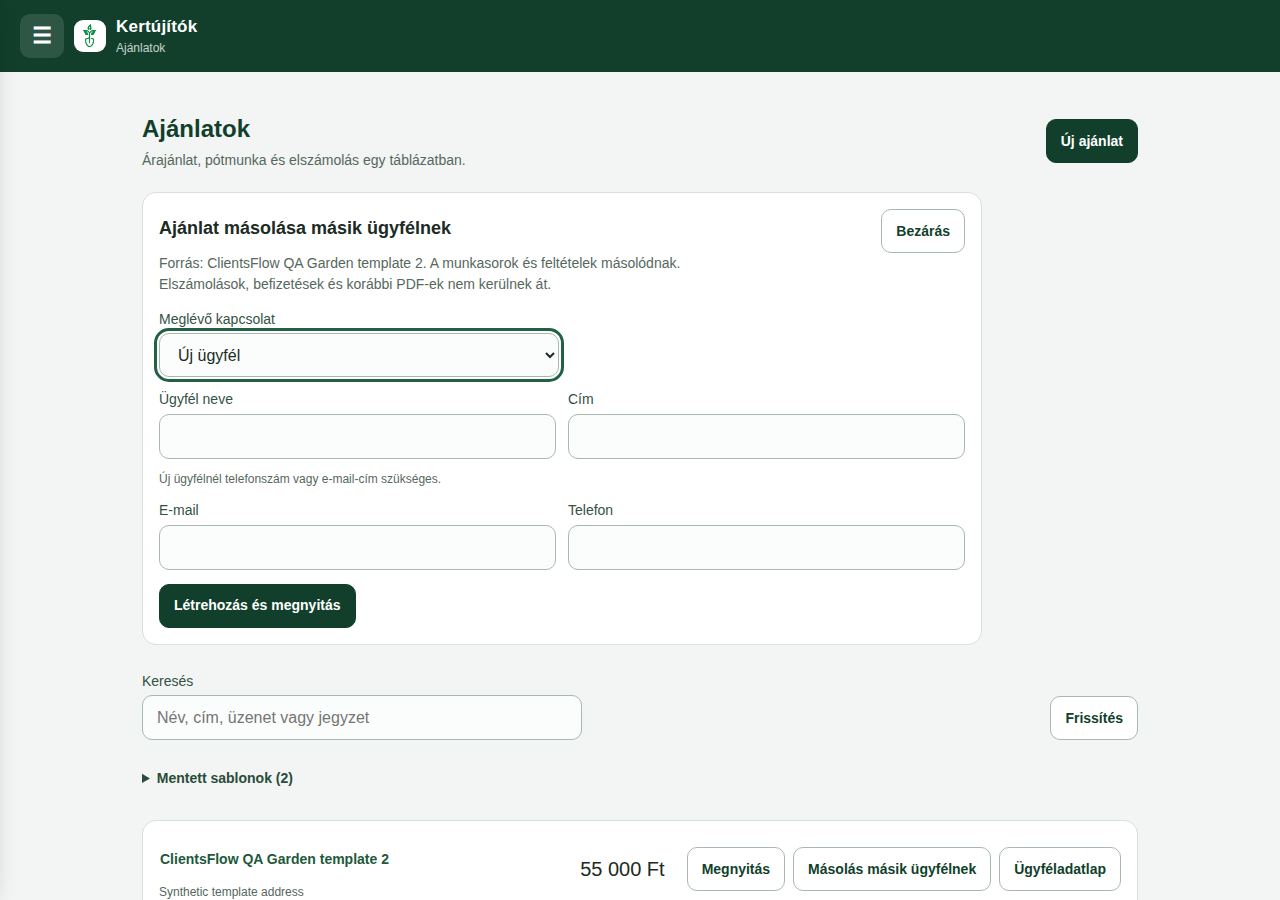Click the Kertújítók app title in header
Image resolution: width=1280 pixels, height=900 pixels.
(157, 27)
